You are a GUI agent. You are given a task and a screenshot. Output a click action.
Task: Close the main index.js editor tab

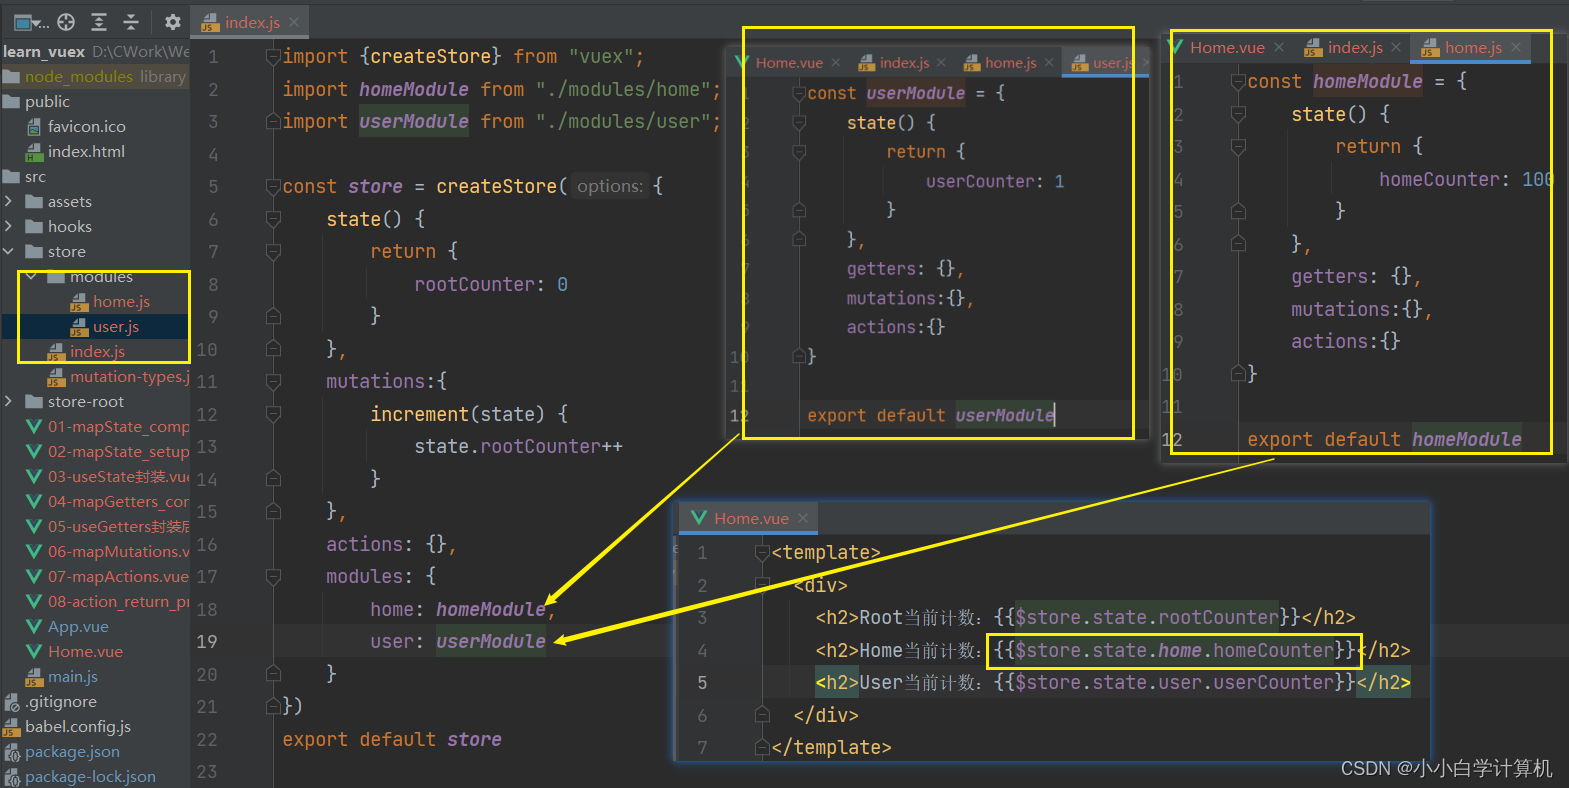[x=294, y=22]
